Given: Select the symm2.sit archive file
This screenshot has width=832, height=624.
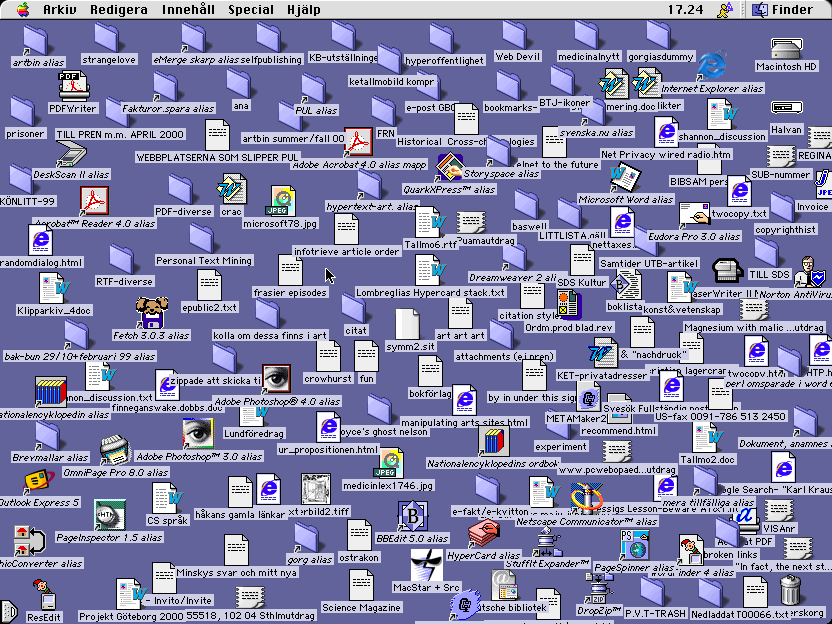Looking at the screenshot, I should [407, 324].
